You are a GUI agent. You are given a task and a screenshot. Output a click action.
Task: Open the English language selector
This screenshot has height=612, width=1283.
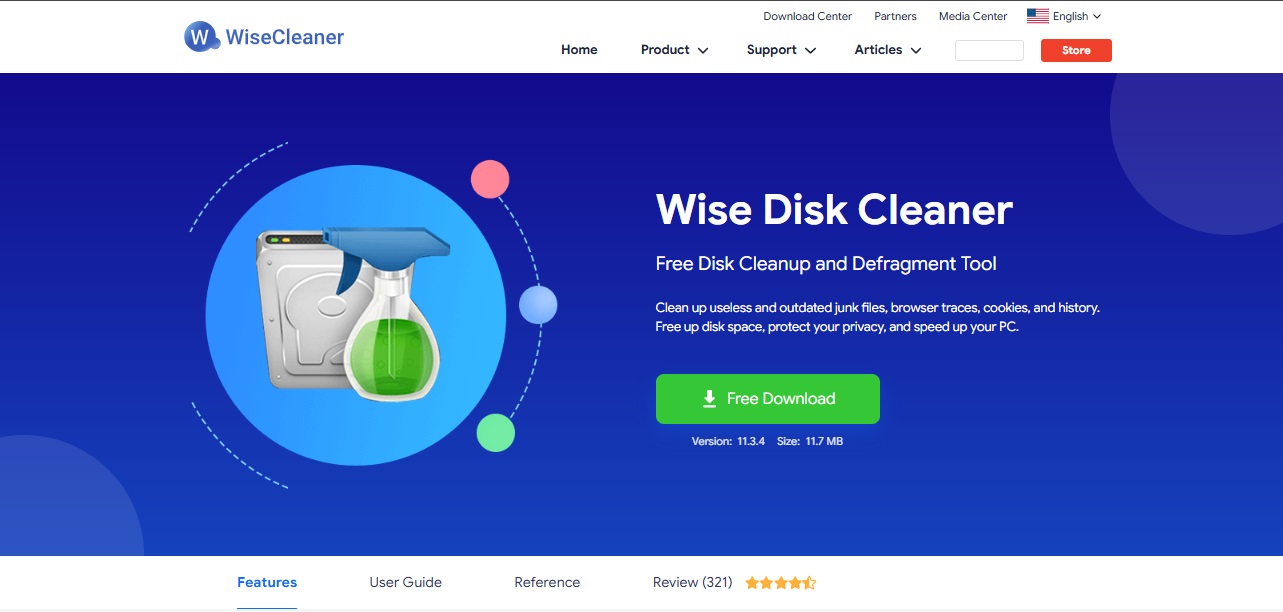click(1064, 16)
